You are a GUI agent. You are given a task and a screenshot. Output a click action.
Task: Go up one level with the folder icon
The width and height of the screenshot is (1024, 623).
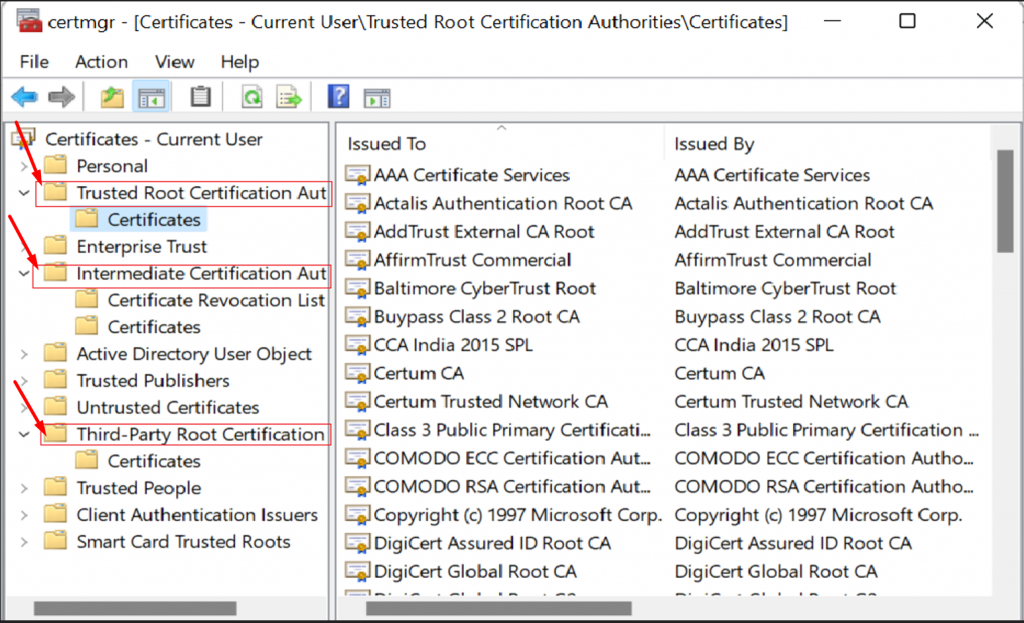point(112,97)
